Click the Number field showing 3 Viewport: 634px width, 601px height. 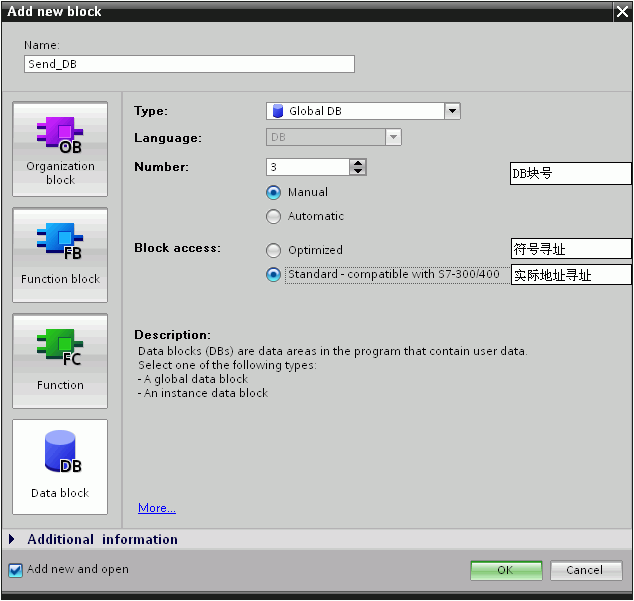coord(308,167)
